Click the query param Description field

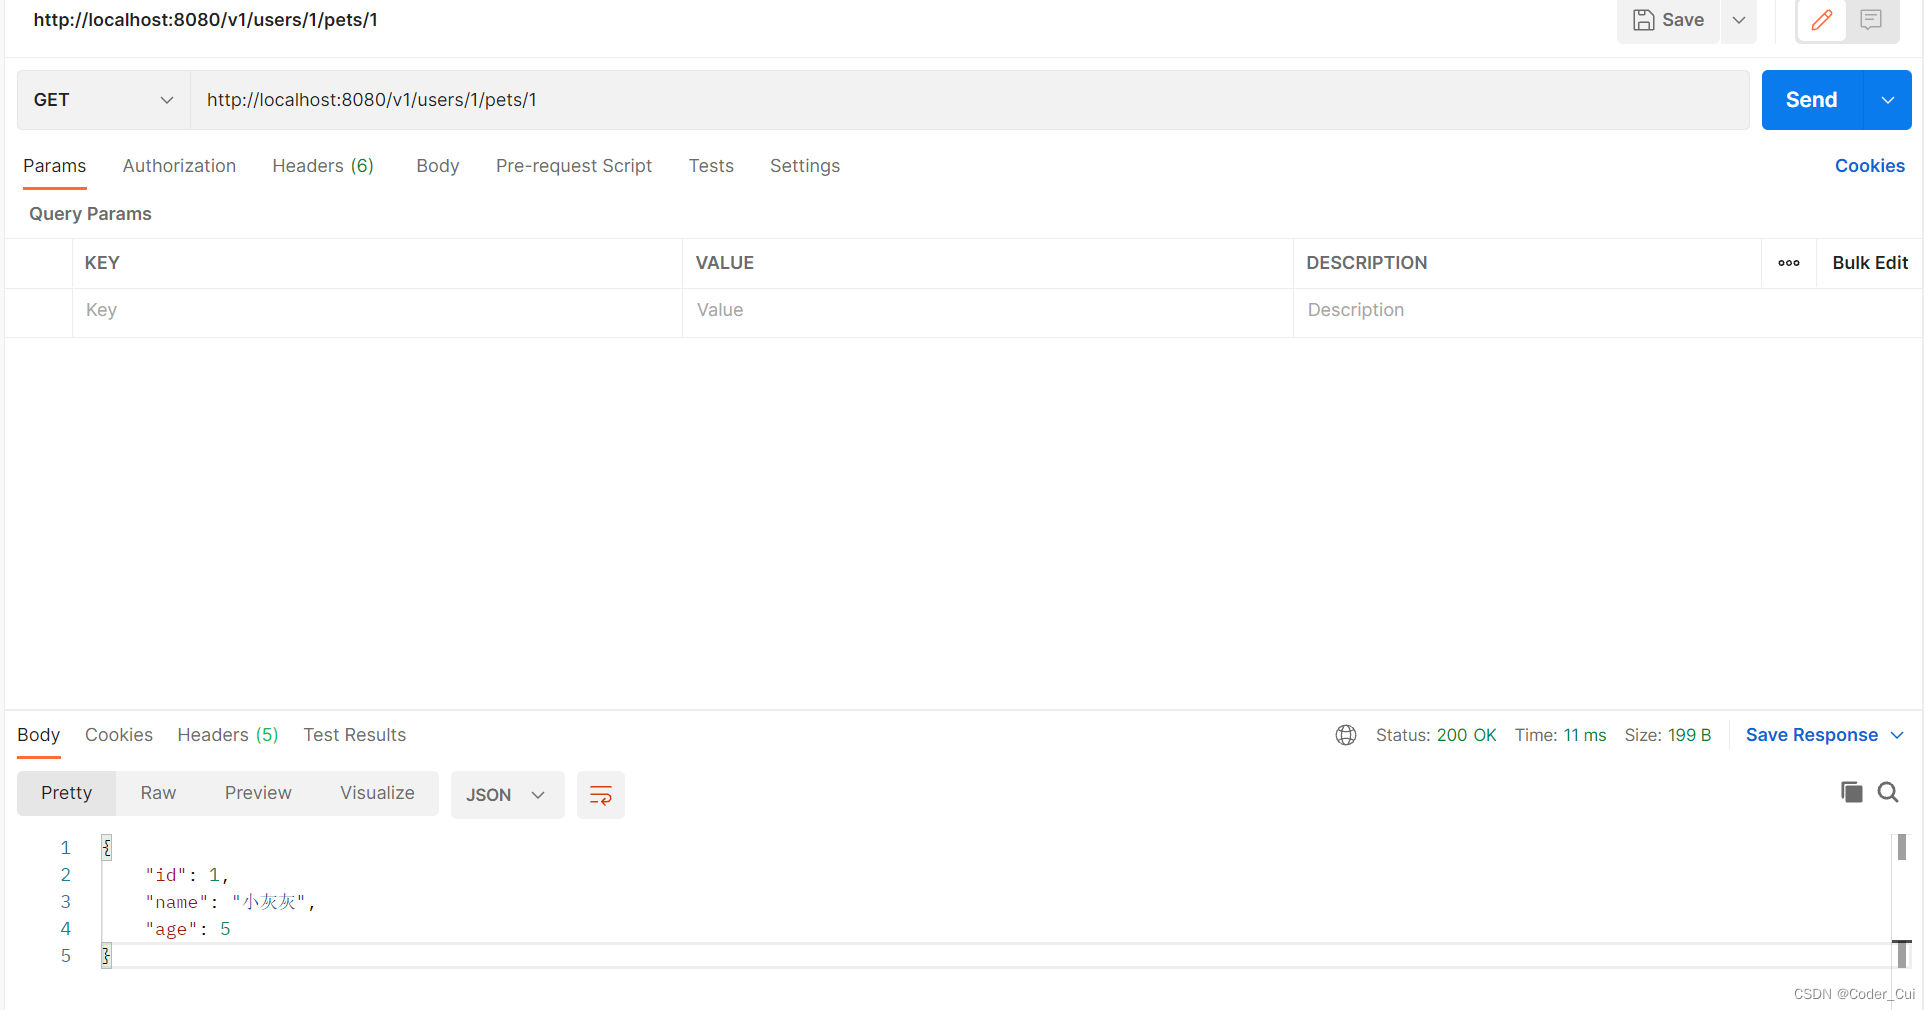(x=1527, y=311)
